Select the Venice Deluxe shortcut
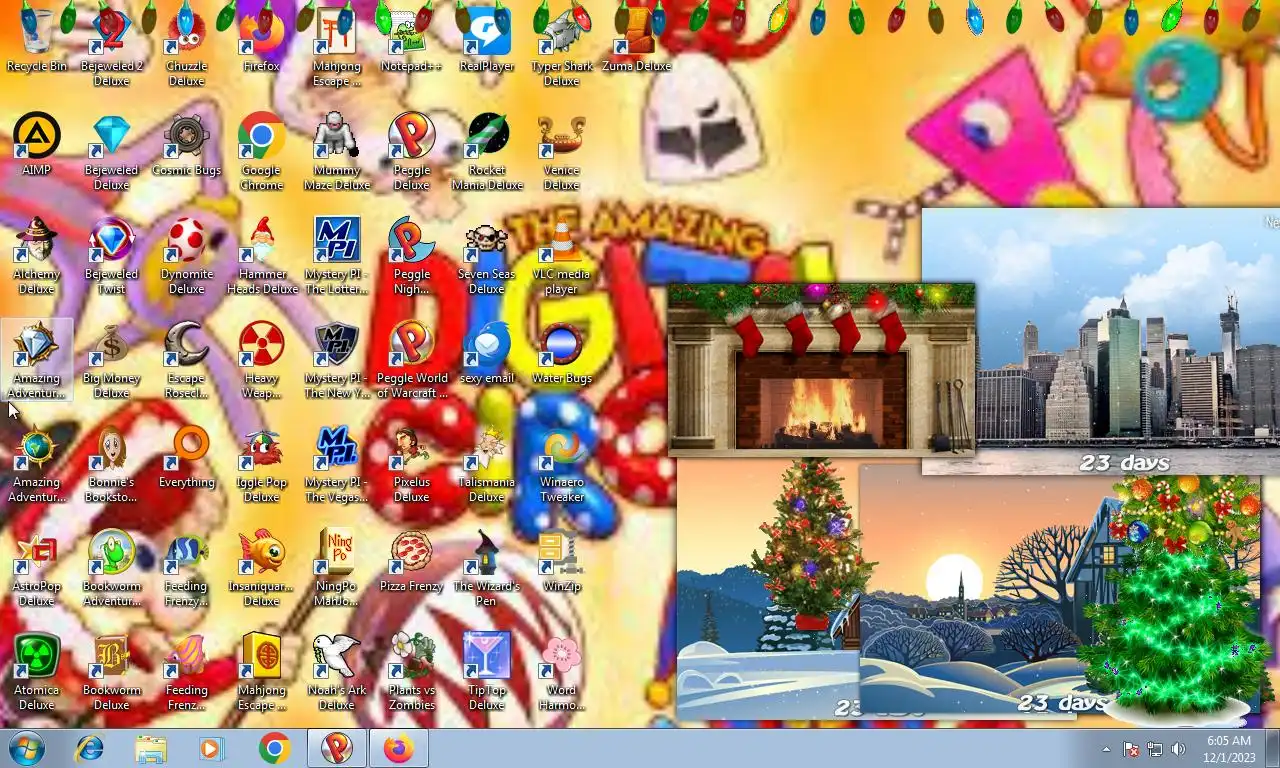1280x768 pixels. click(x=561, y=152)
